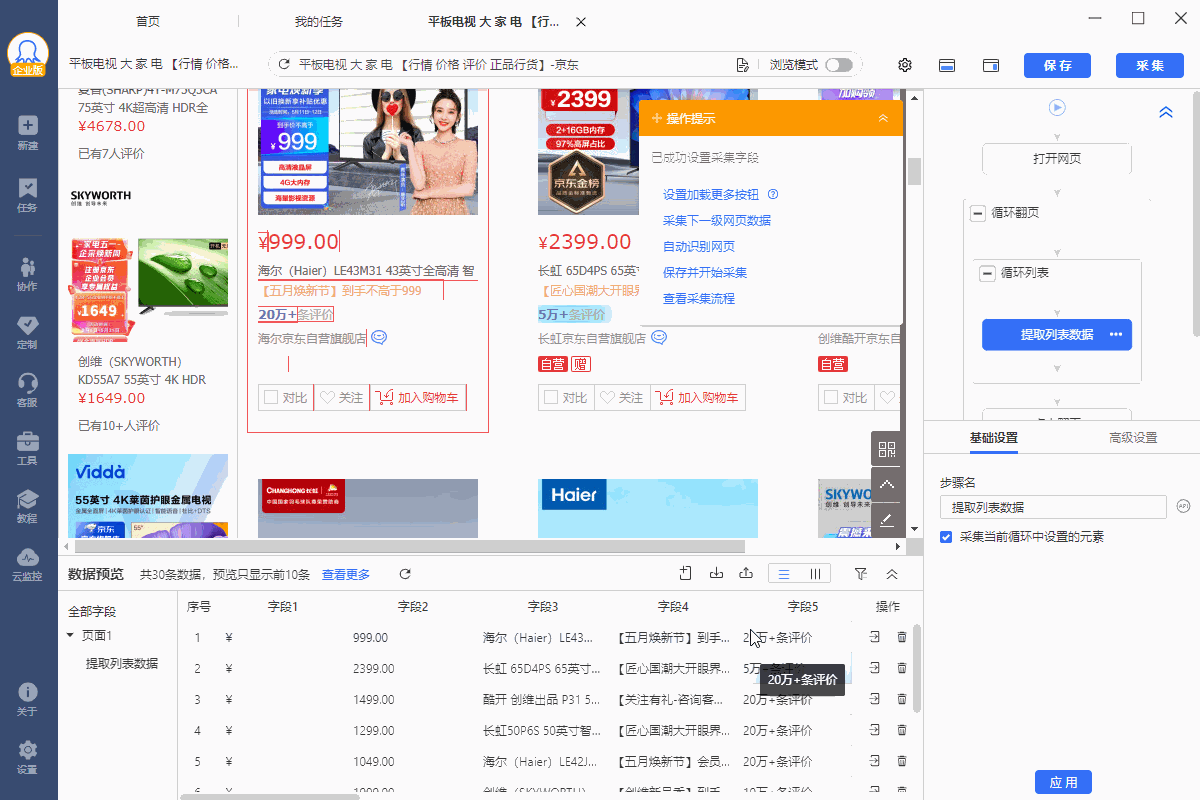Click the 查看更多 link

coord(345,574)
